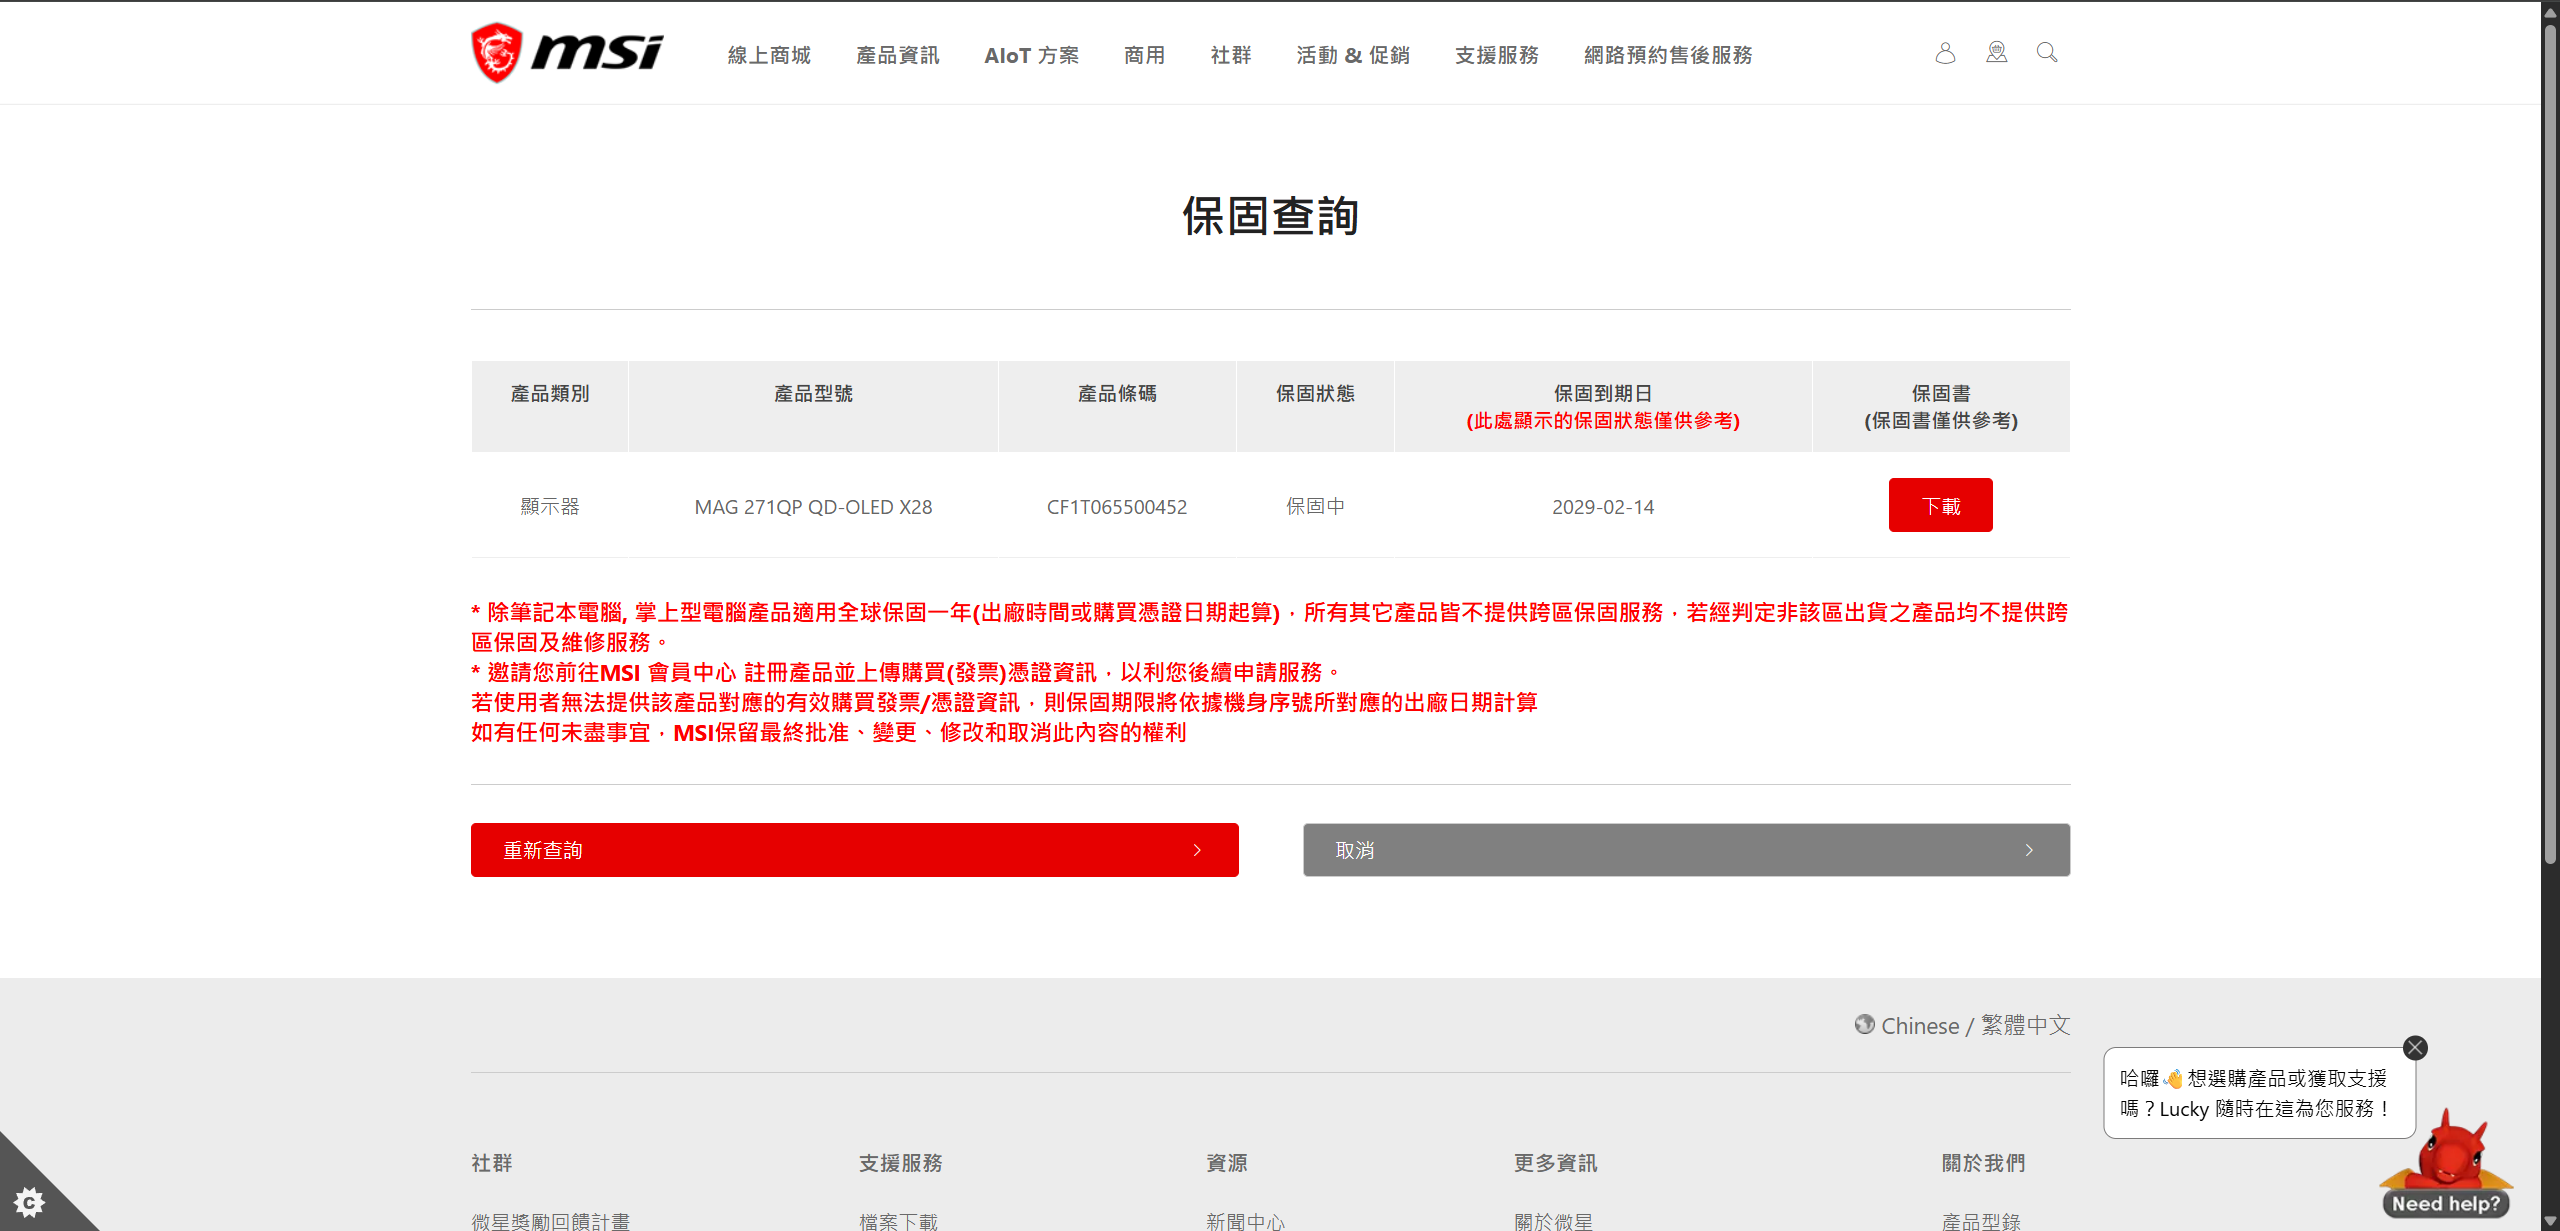Open the cookie settings gear icon
Image resolution: width=2560 pixels, height=1231 pixels.
pos(29,1201)
